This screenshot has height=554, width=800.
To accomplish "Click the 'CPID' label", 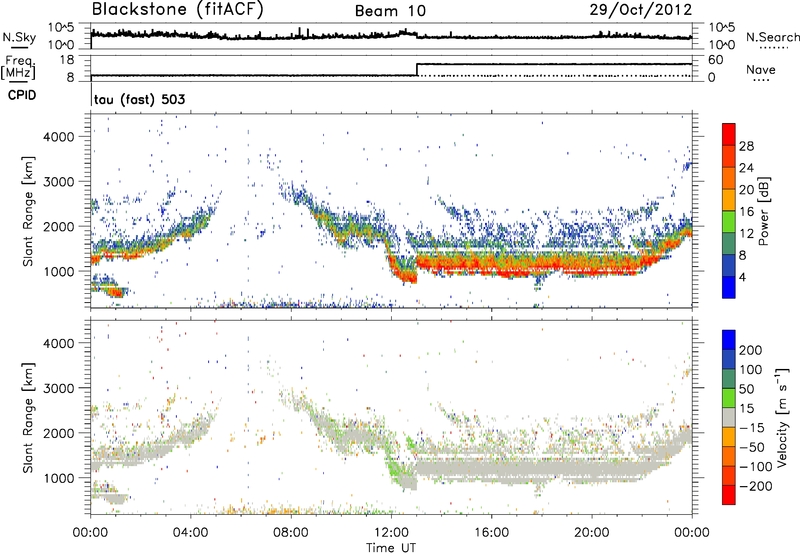I will tap(22, 95).
